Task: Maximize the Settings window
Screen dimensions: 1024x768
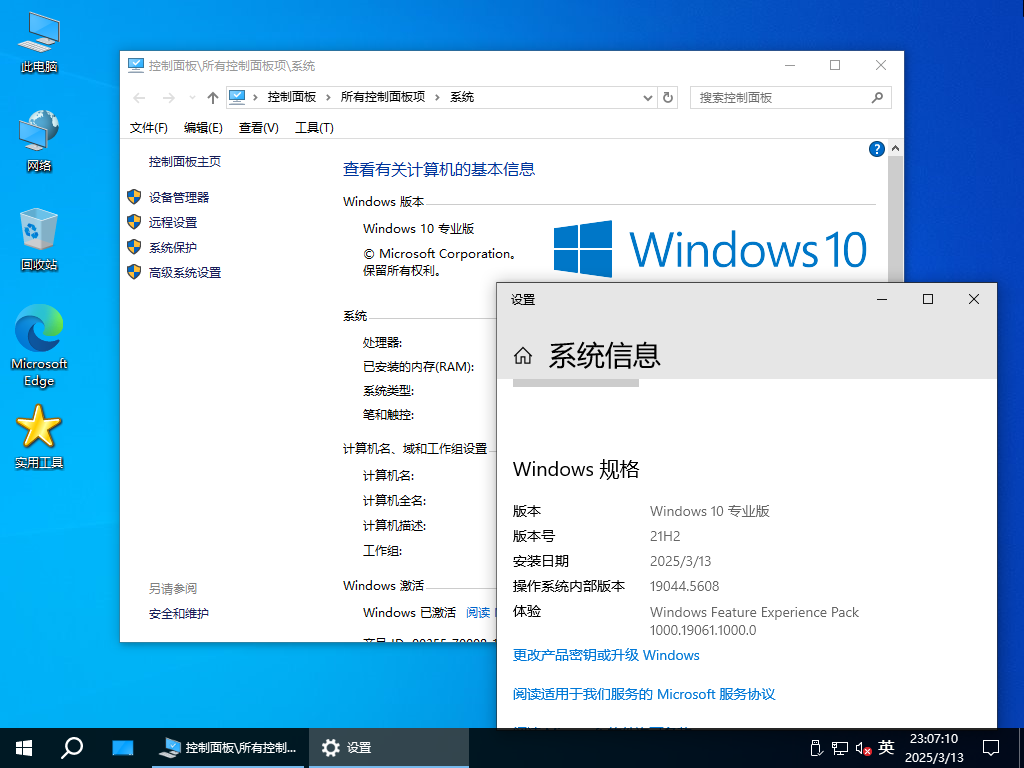Action: pyautogui.click(x=927, y=299)
